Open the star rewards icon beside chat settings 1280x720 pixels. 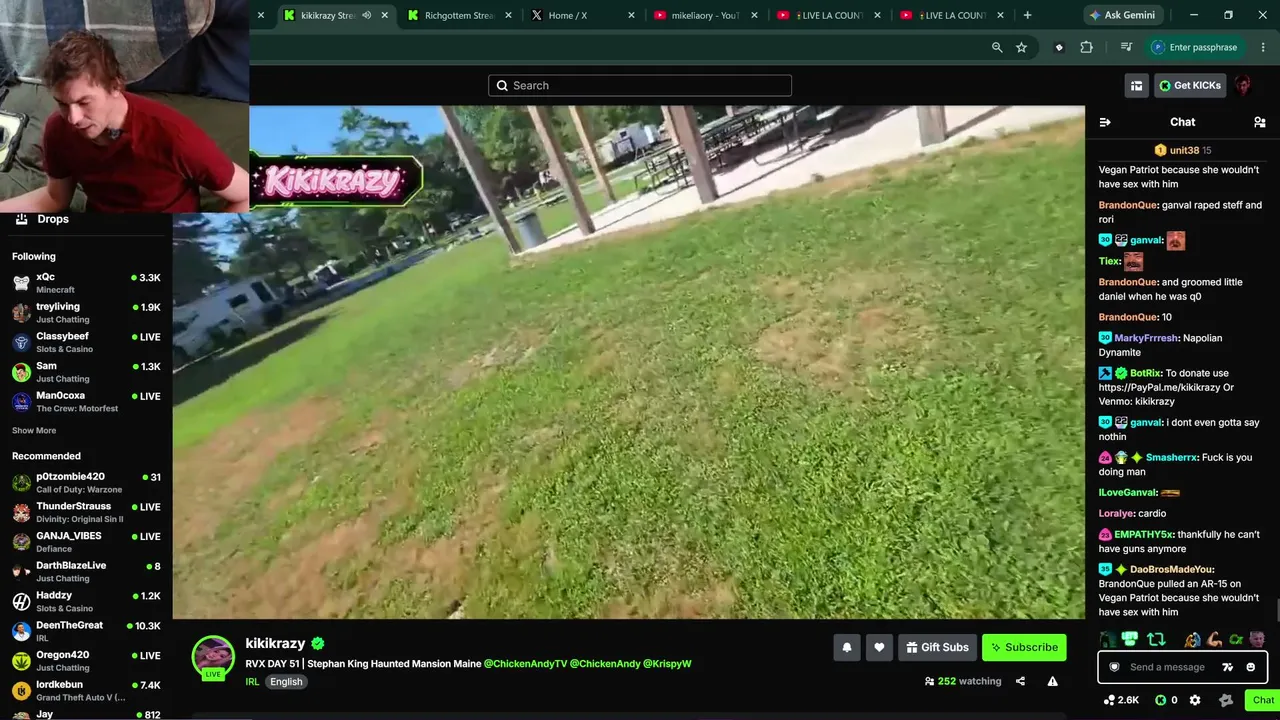click(x=1226, y=700)
